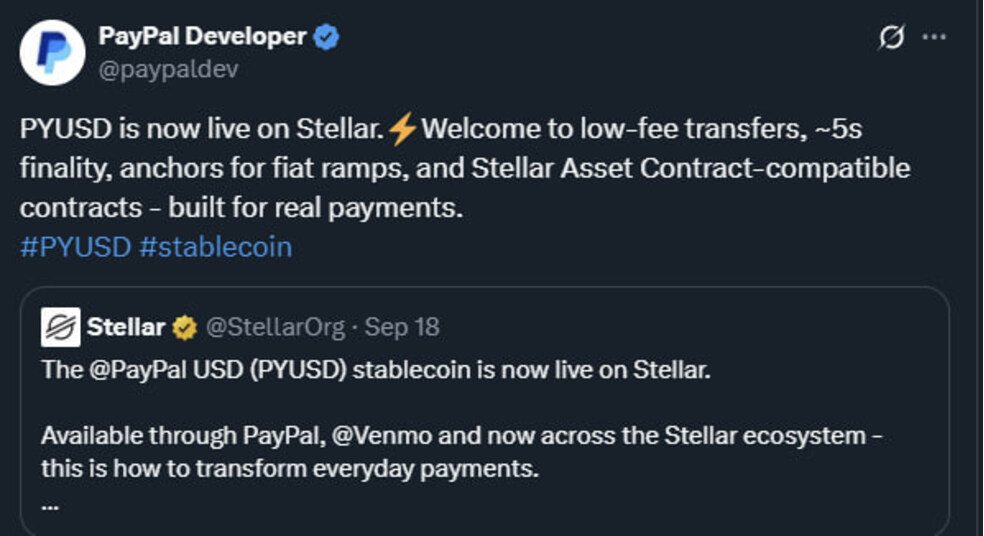Image resolution: width=984 pixels, height=536 pixels.
Task: Select the #stablecoin hashtag
Action: point(216,247)
